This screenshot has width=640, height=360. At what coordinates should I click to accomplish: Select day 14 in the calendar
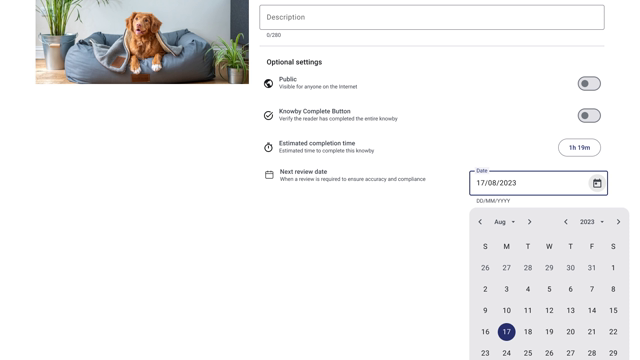pyautogui.click(x=592, y=311)
